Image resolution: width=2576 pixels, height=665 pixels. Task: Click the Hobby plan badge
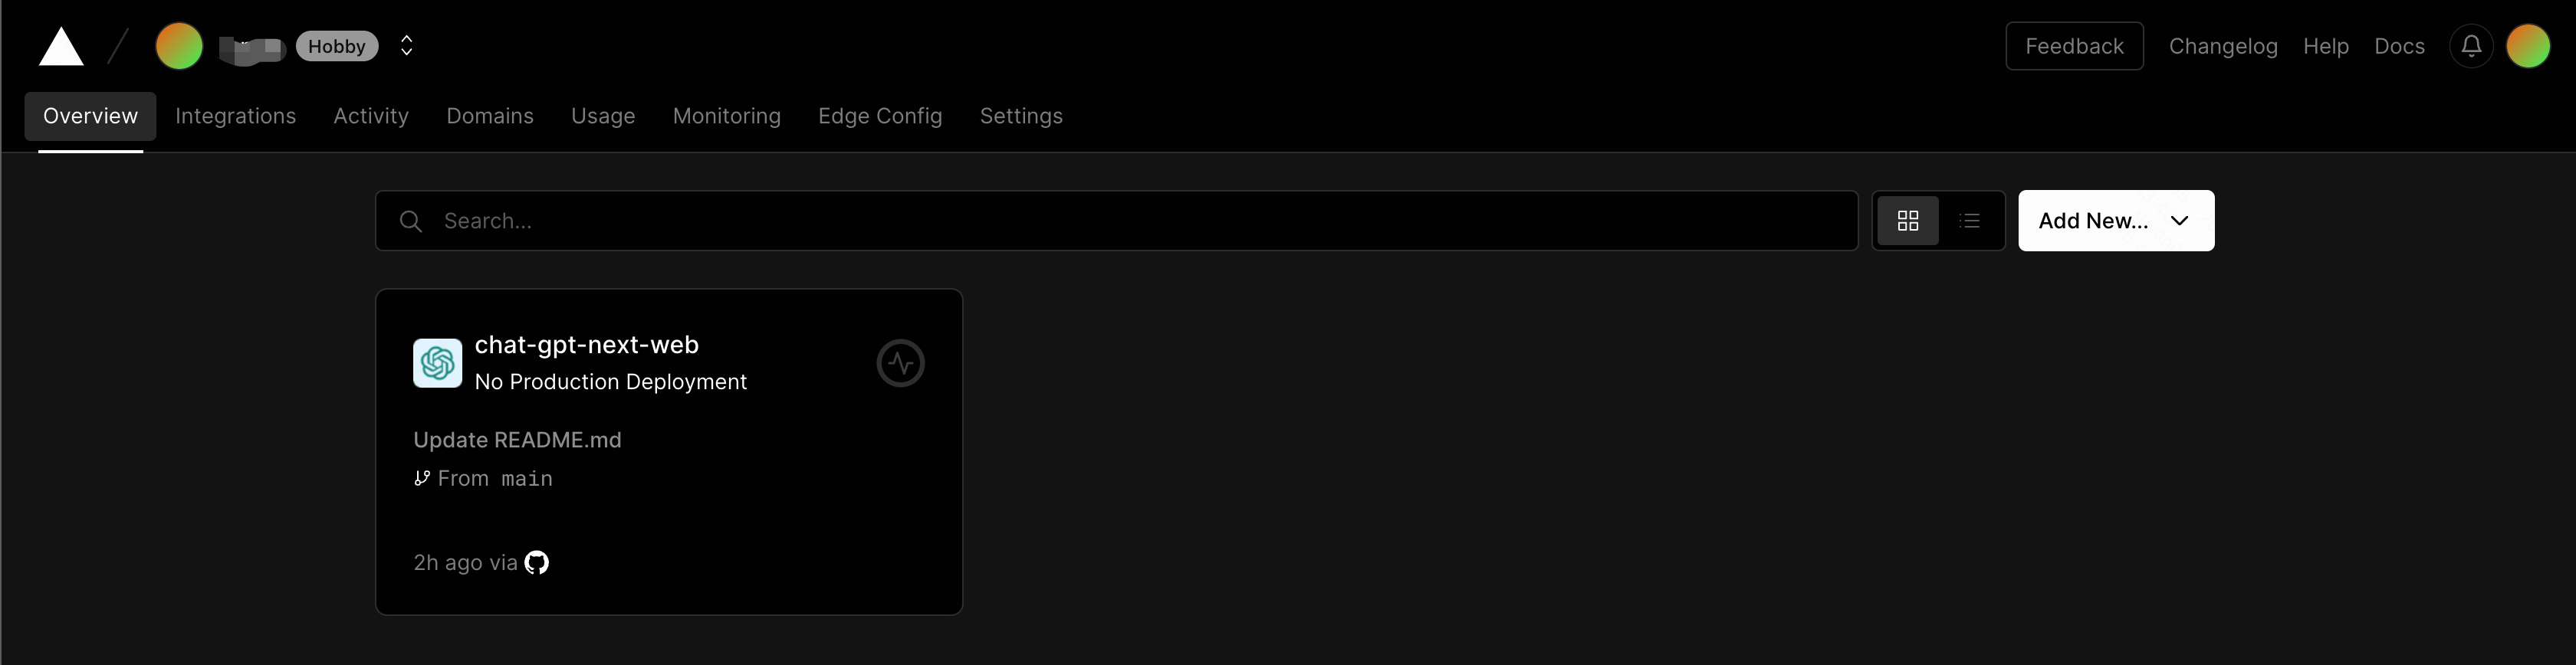coord(337,46)
